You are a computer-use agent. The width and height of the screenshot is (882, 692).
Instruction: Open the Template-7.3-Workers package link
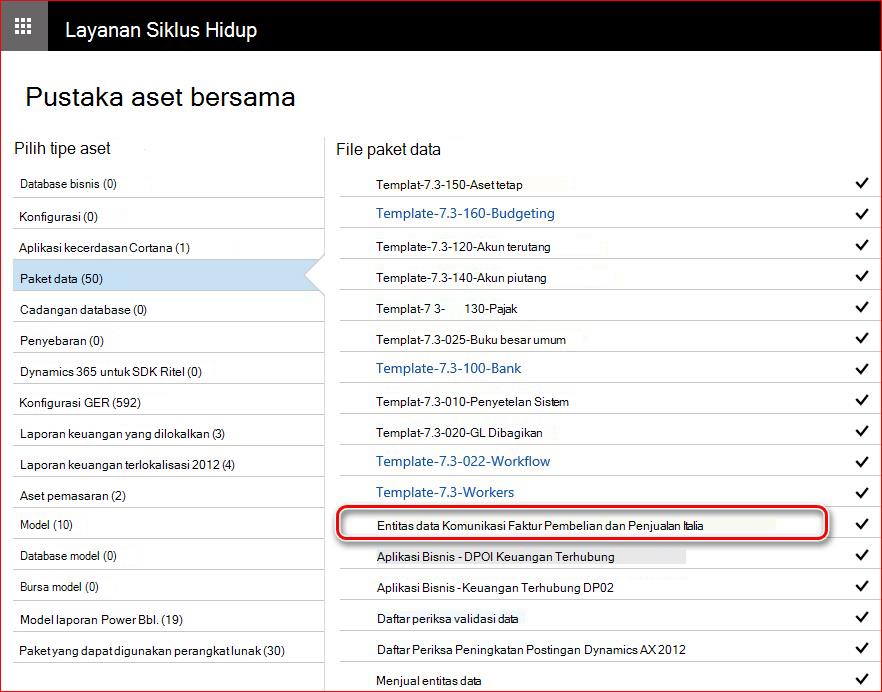tap(445, 492)
